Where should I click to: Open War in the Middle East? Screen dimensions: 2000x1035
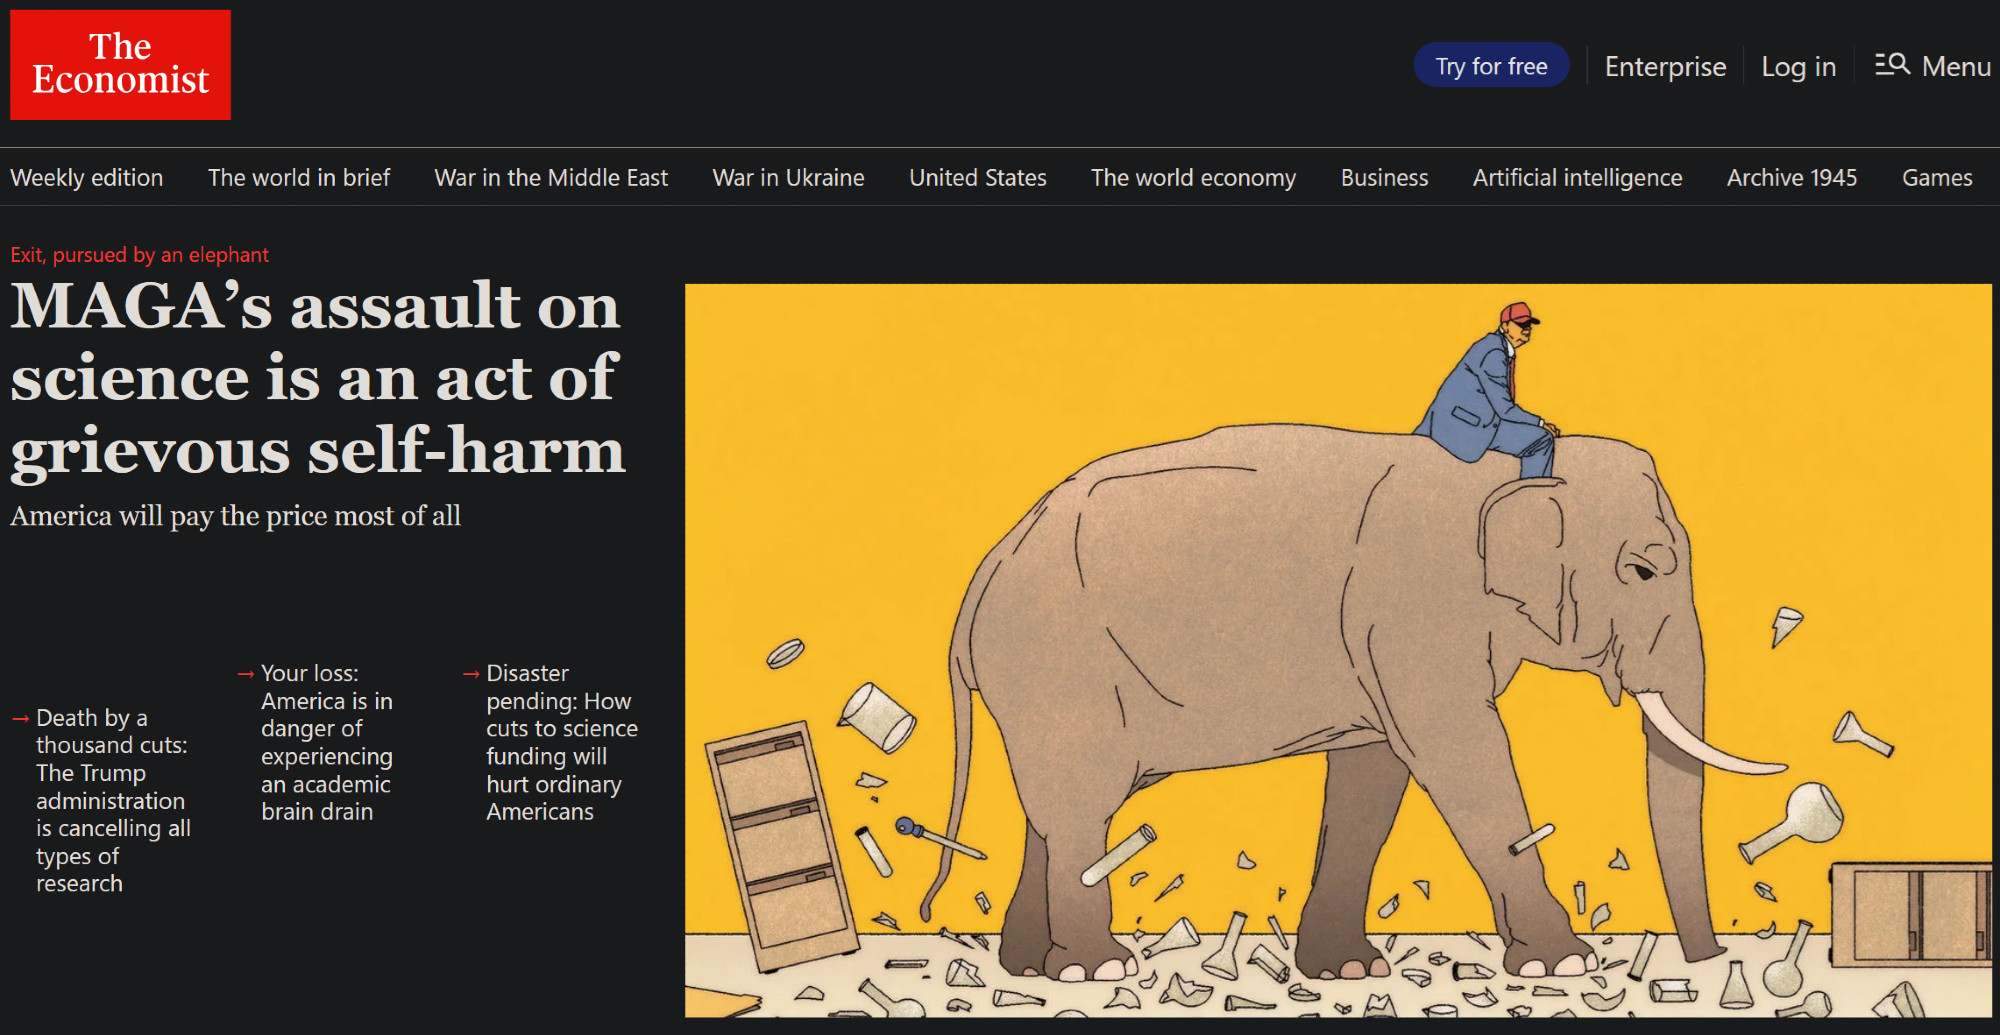click(x=551, y=177)
